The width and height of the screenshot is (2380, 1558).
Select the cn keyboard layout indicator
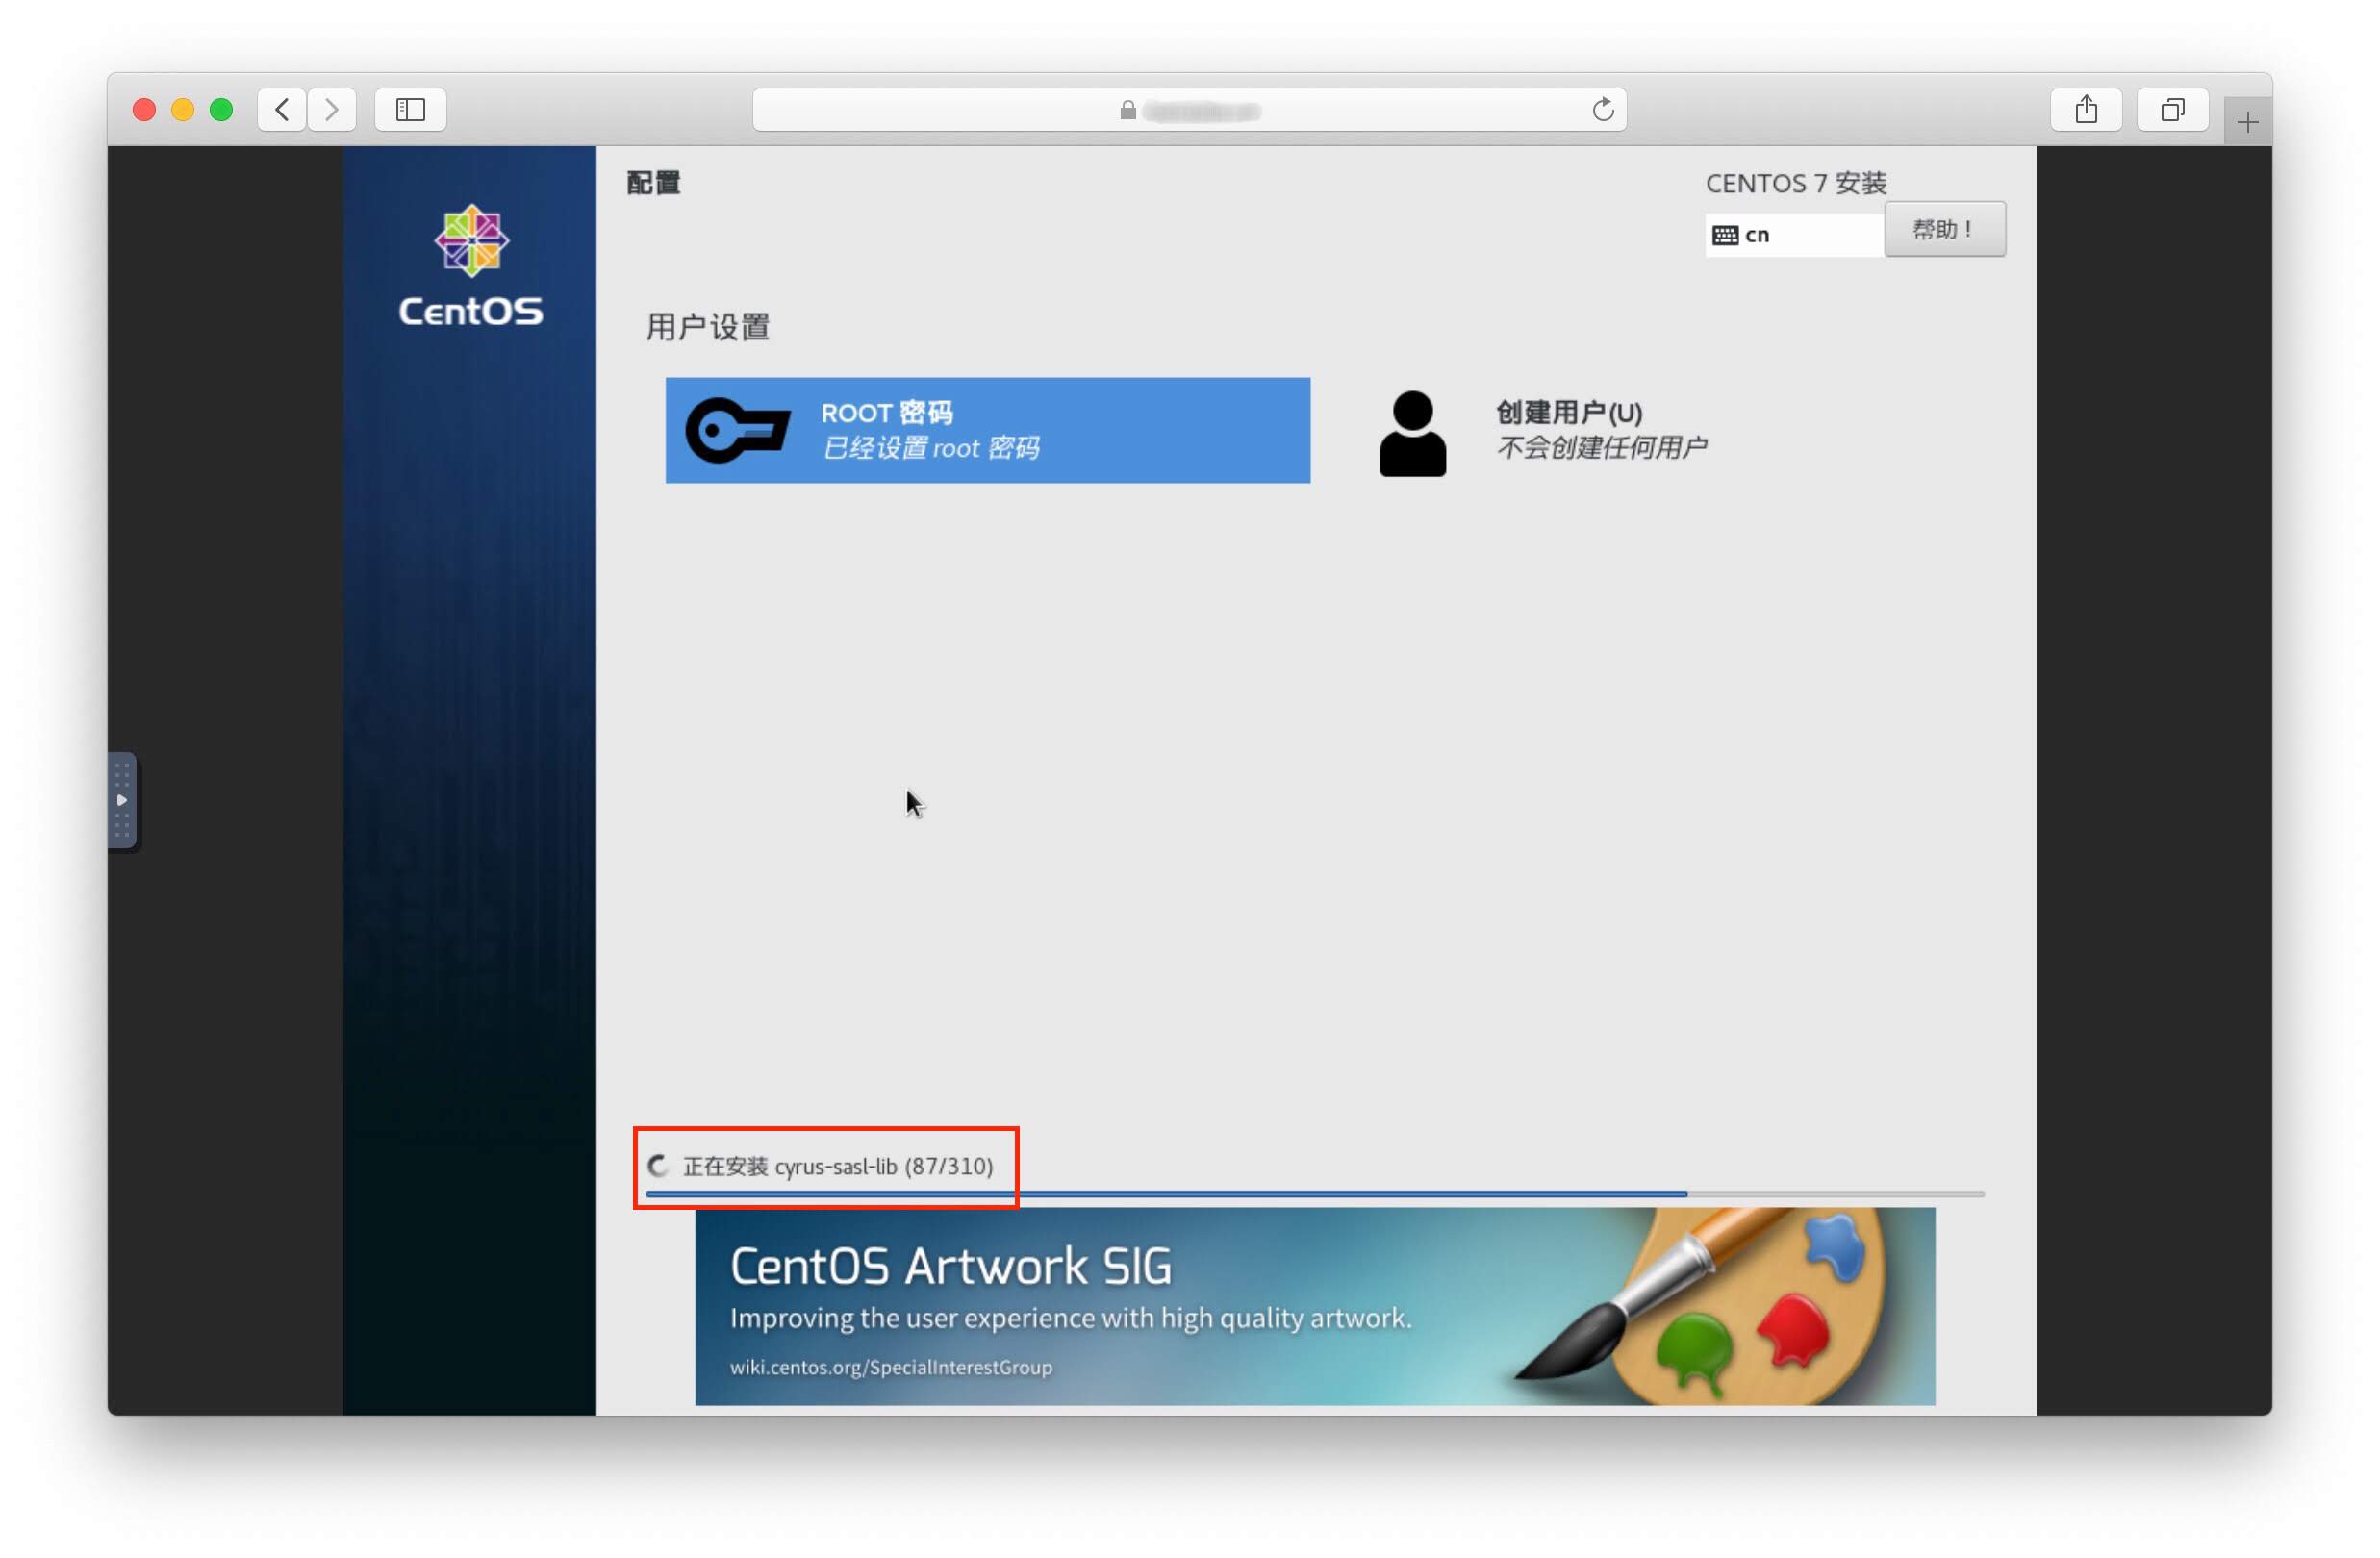1794,235
